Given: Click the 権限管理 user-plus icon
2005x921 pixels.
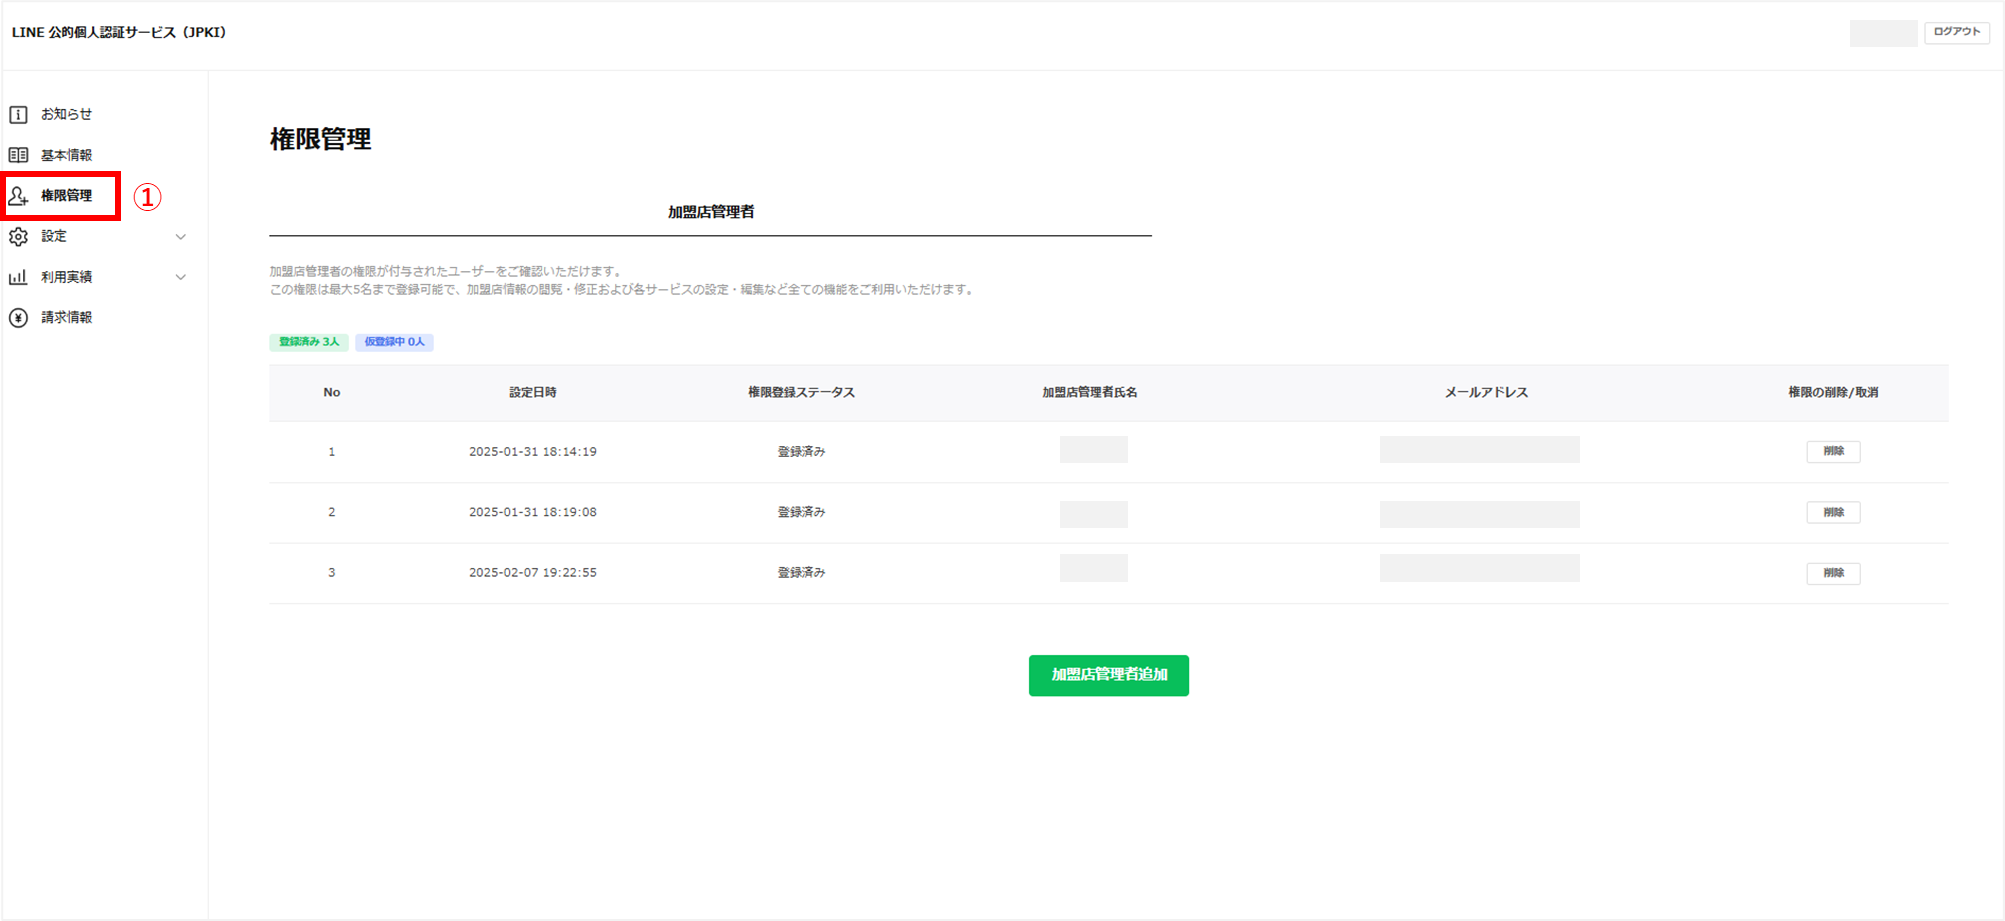Looking at the screenshot, I should 18,196.
